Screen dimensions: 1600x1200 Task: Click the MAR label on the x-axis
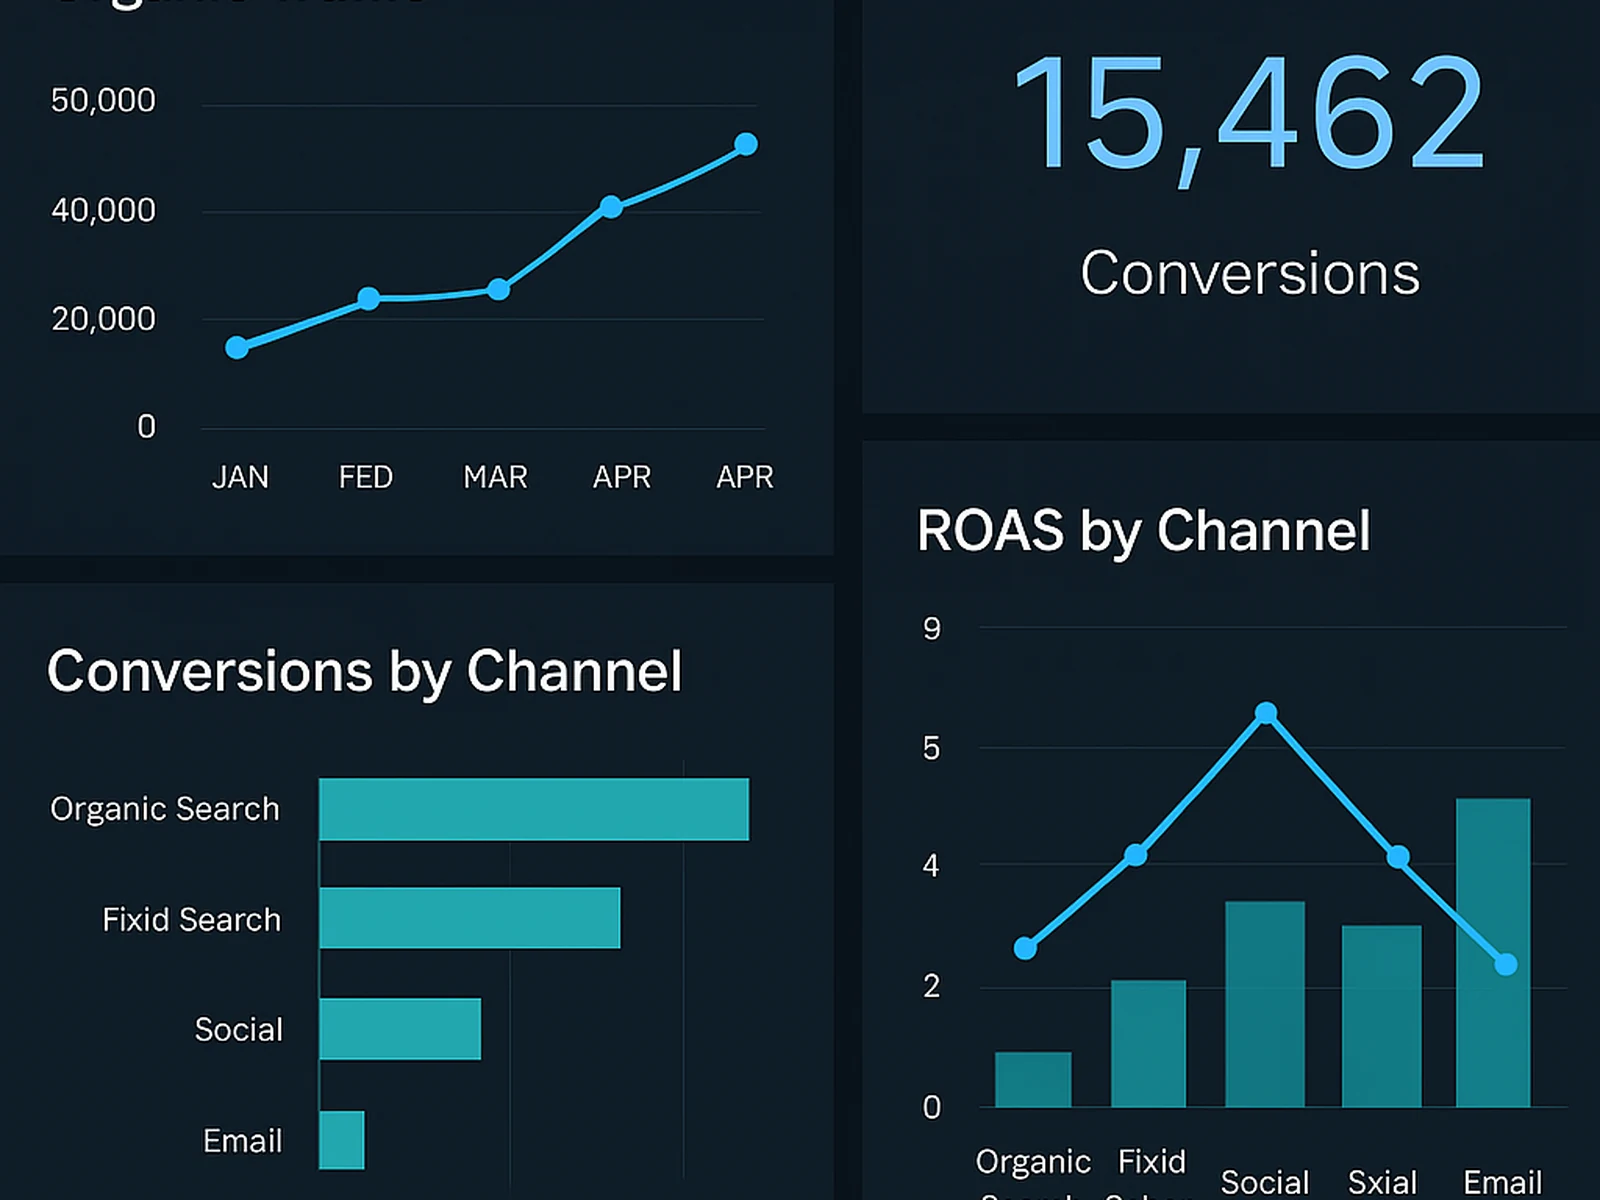coord(495,477)
